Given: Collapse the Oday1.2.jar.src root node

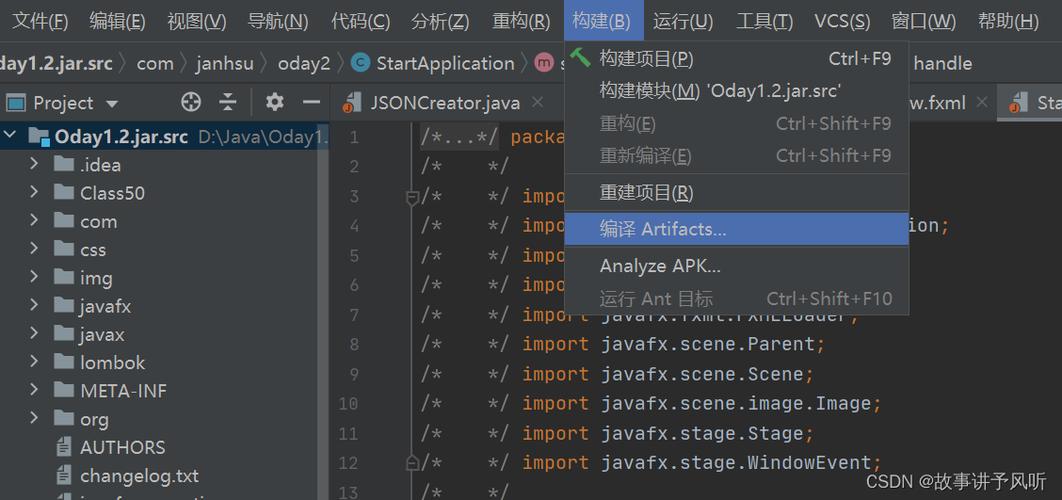Looking at the screenshot, I should (x=10, y=136).
